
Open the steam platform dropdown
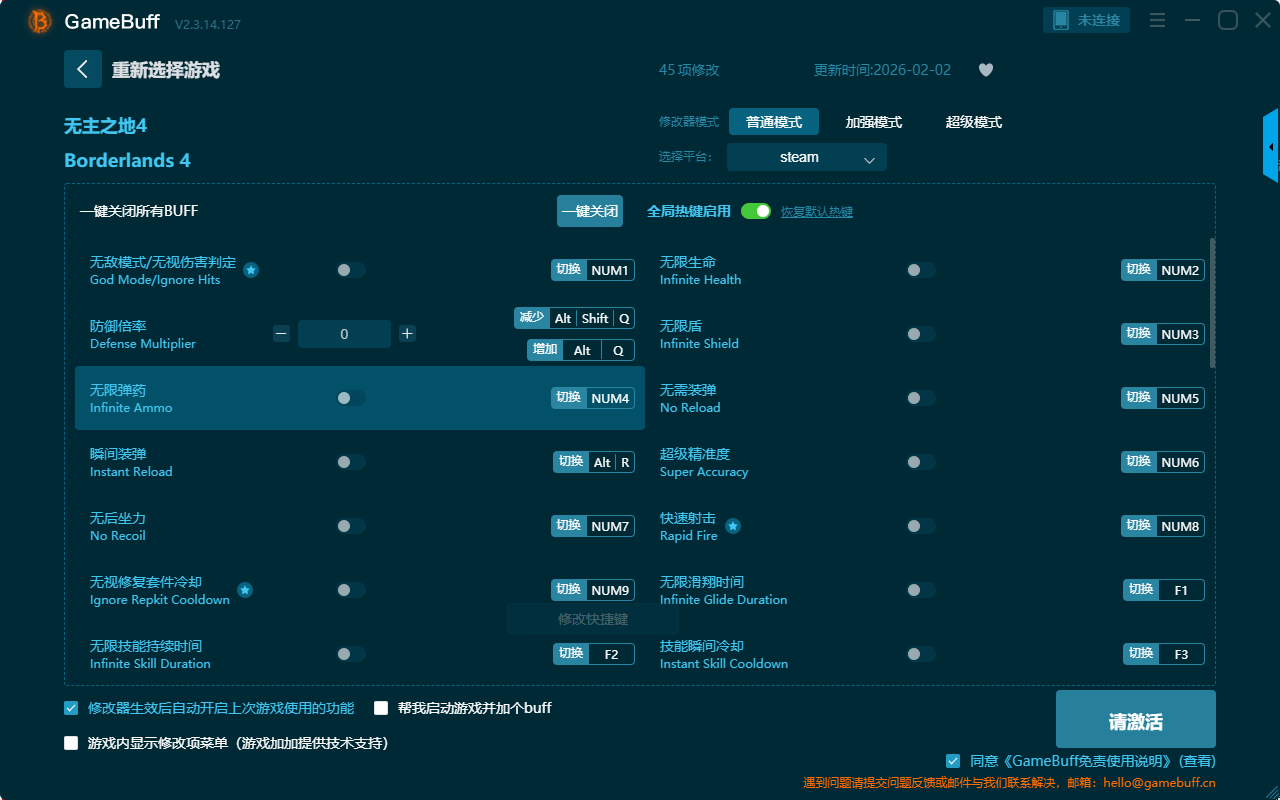pyautogui.click(x=806, y=157)
